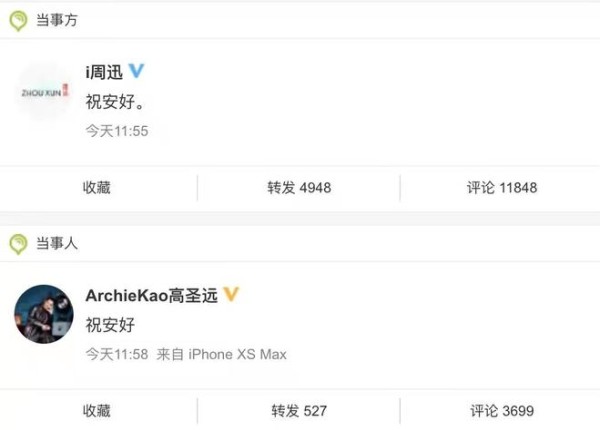Click the 今天11:55 timestamp

pyautogui.click(x=117, y=131)
